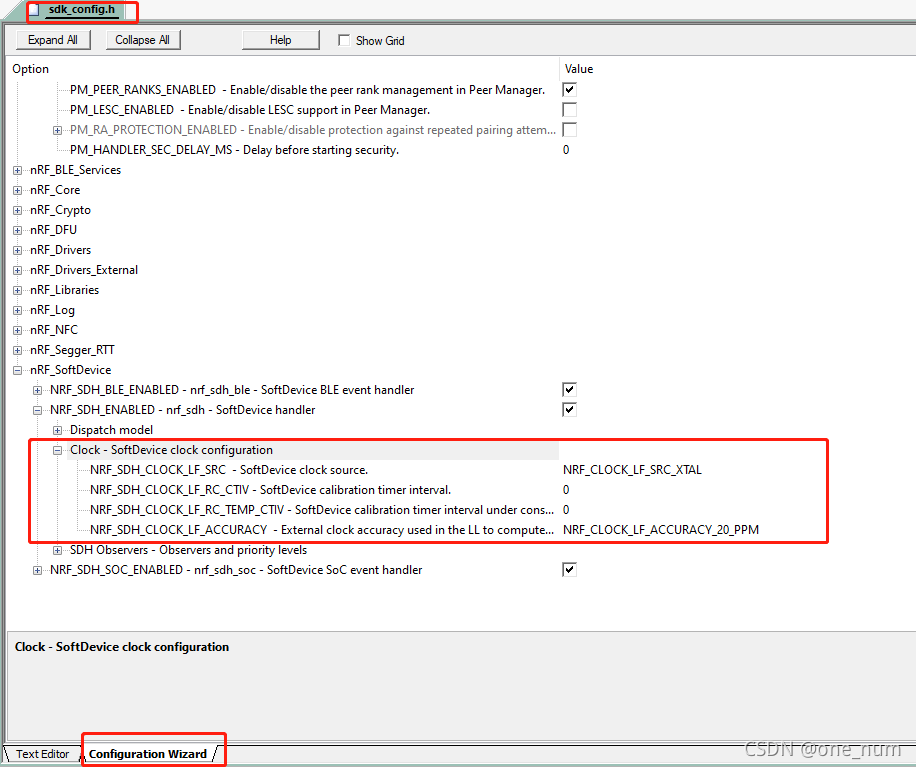Collapse the NRF_SDH_ENABLED node
Viewport: 916px width, 769px height.
pos(37,410)
